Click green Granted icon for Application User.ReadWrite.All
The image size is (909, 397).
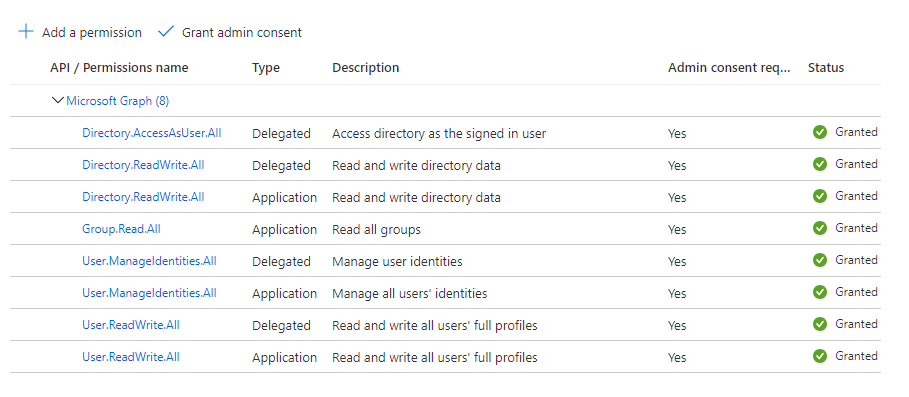coord(820,356)
